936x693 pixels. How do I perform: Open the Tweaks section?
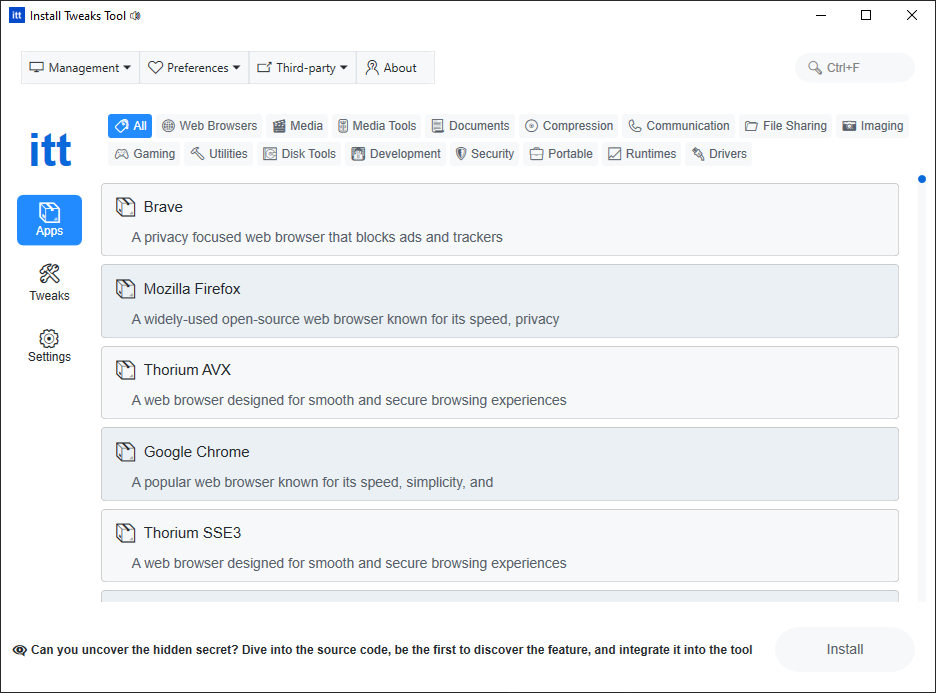click(x=49, y=282)
